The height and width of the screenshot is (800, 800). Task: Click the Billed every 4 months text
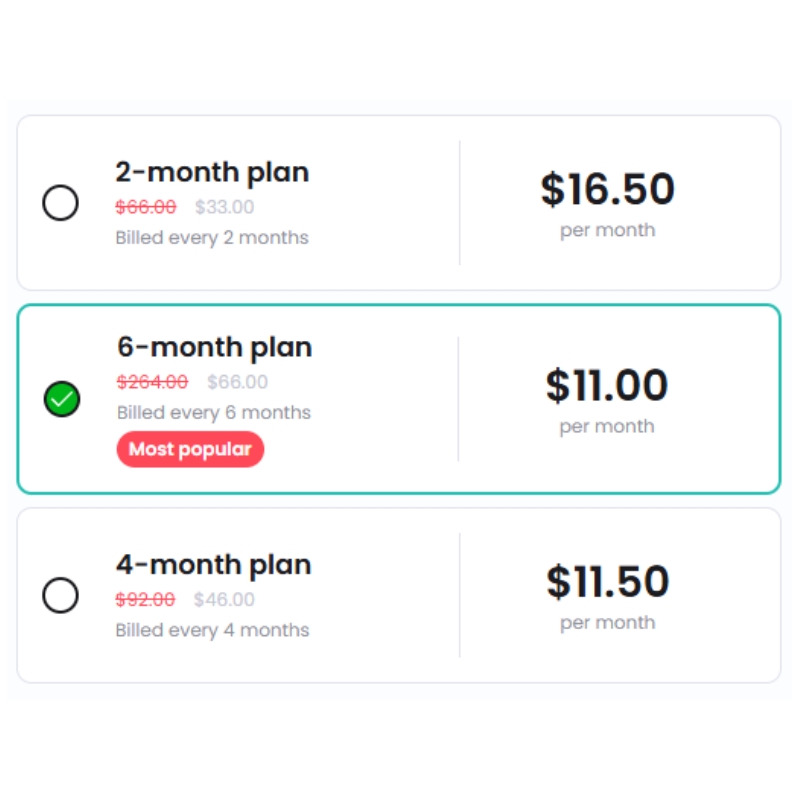point(212,630)
